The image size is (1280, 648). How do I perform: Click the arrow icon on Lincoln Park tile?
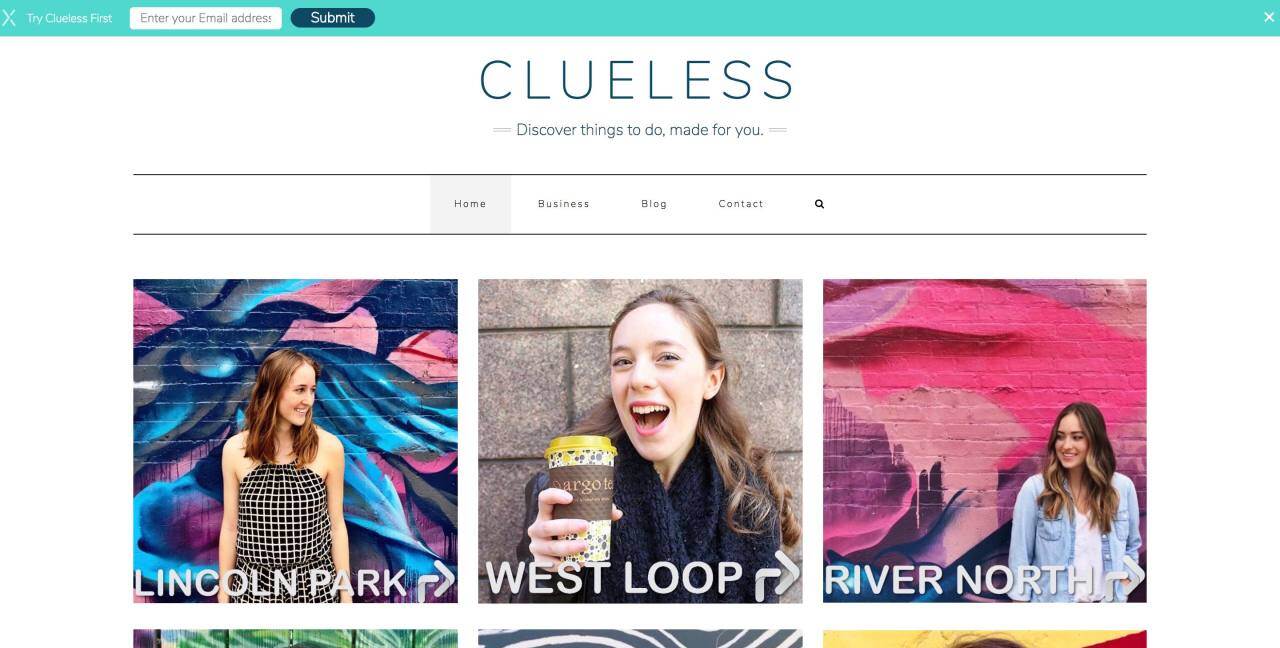pos(436,580)
